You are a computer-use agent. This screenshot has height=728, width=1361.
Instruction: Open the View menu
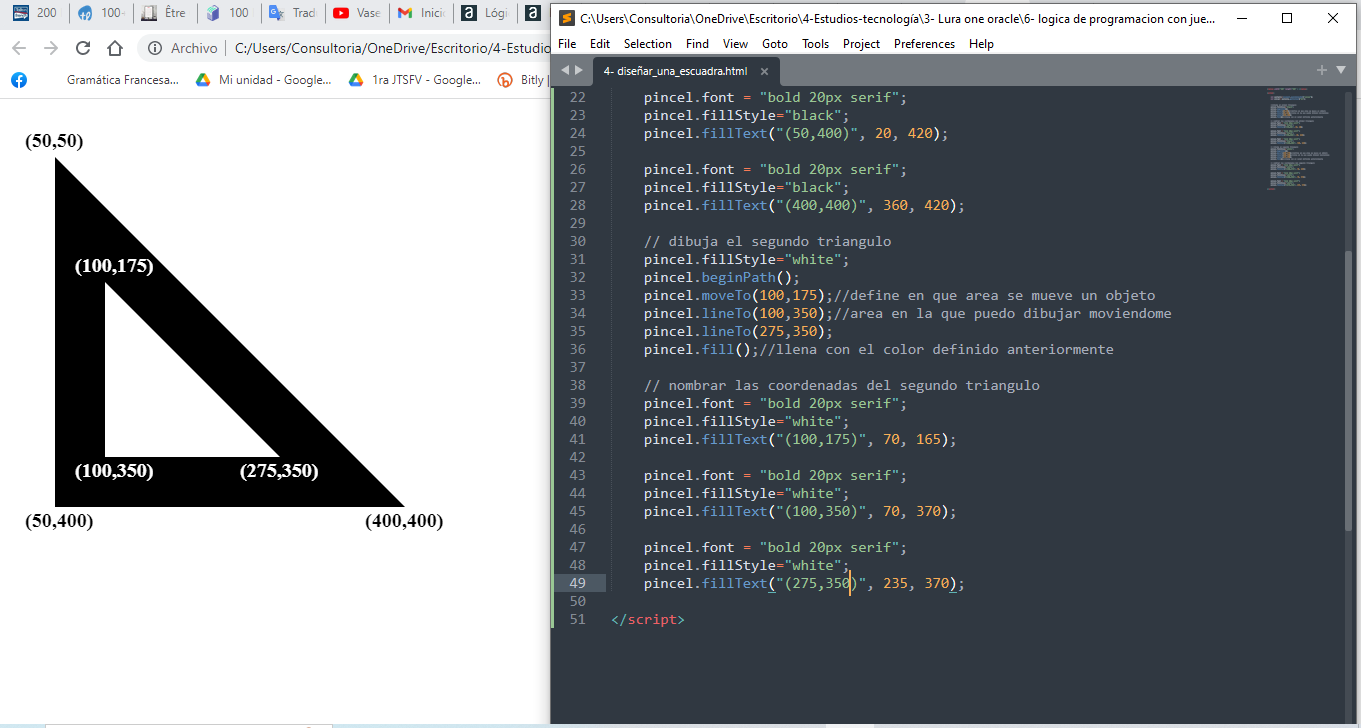pyautogui.click(x=735, y=44)
